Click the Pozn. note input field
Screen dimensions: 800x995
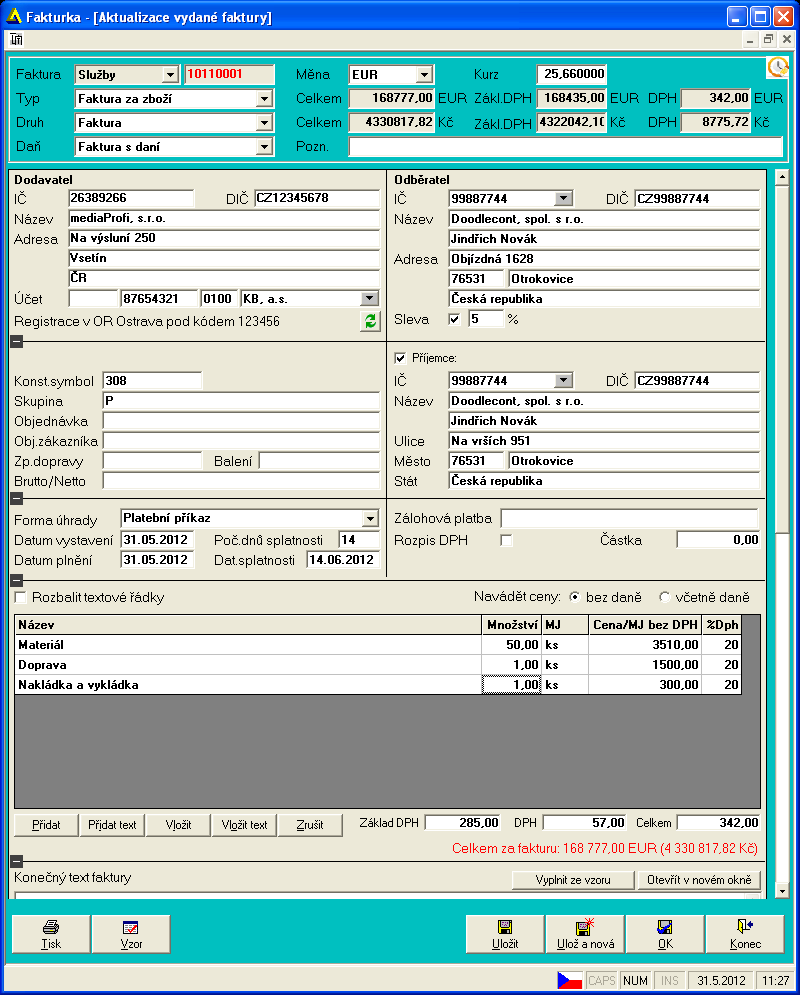click(x=565, y=147)
